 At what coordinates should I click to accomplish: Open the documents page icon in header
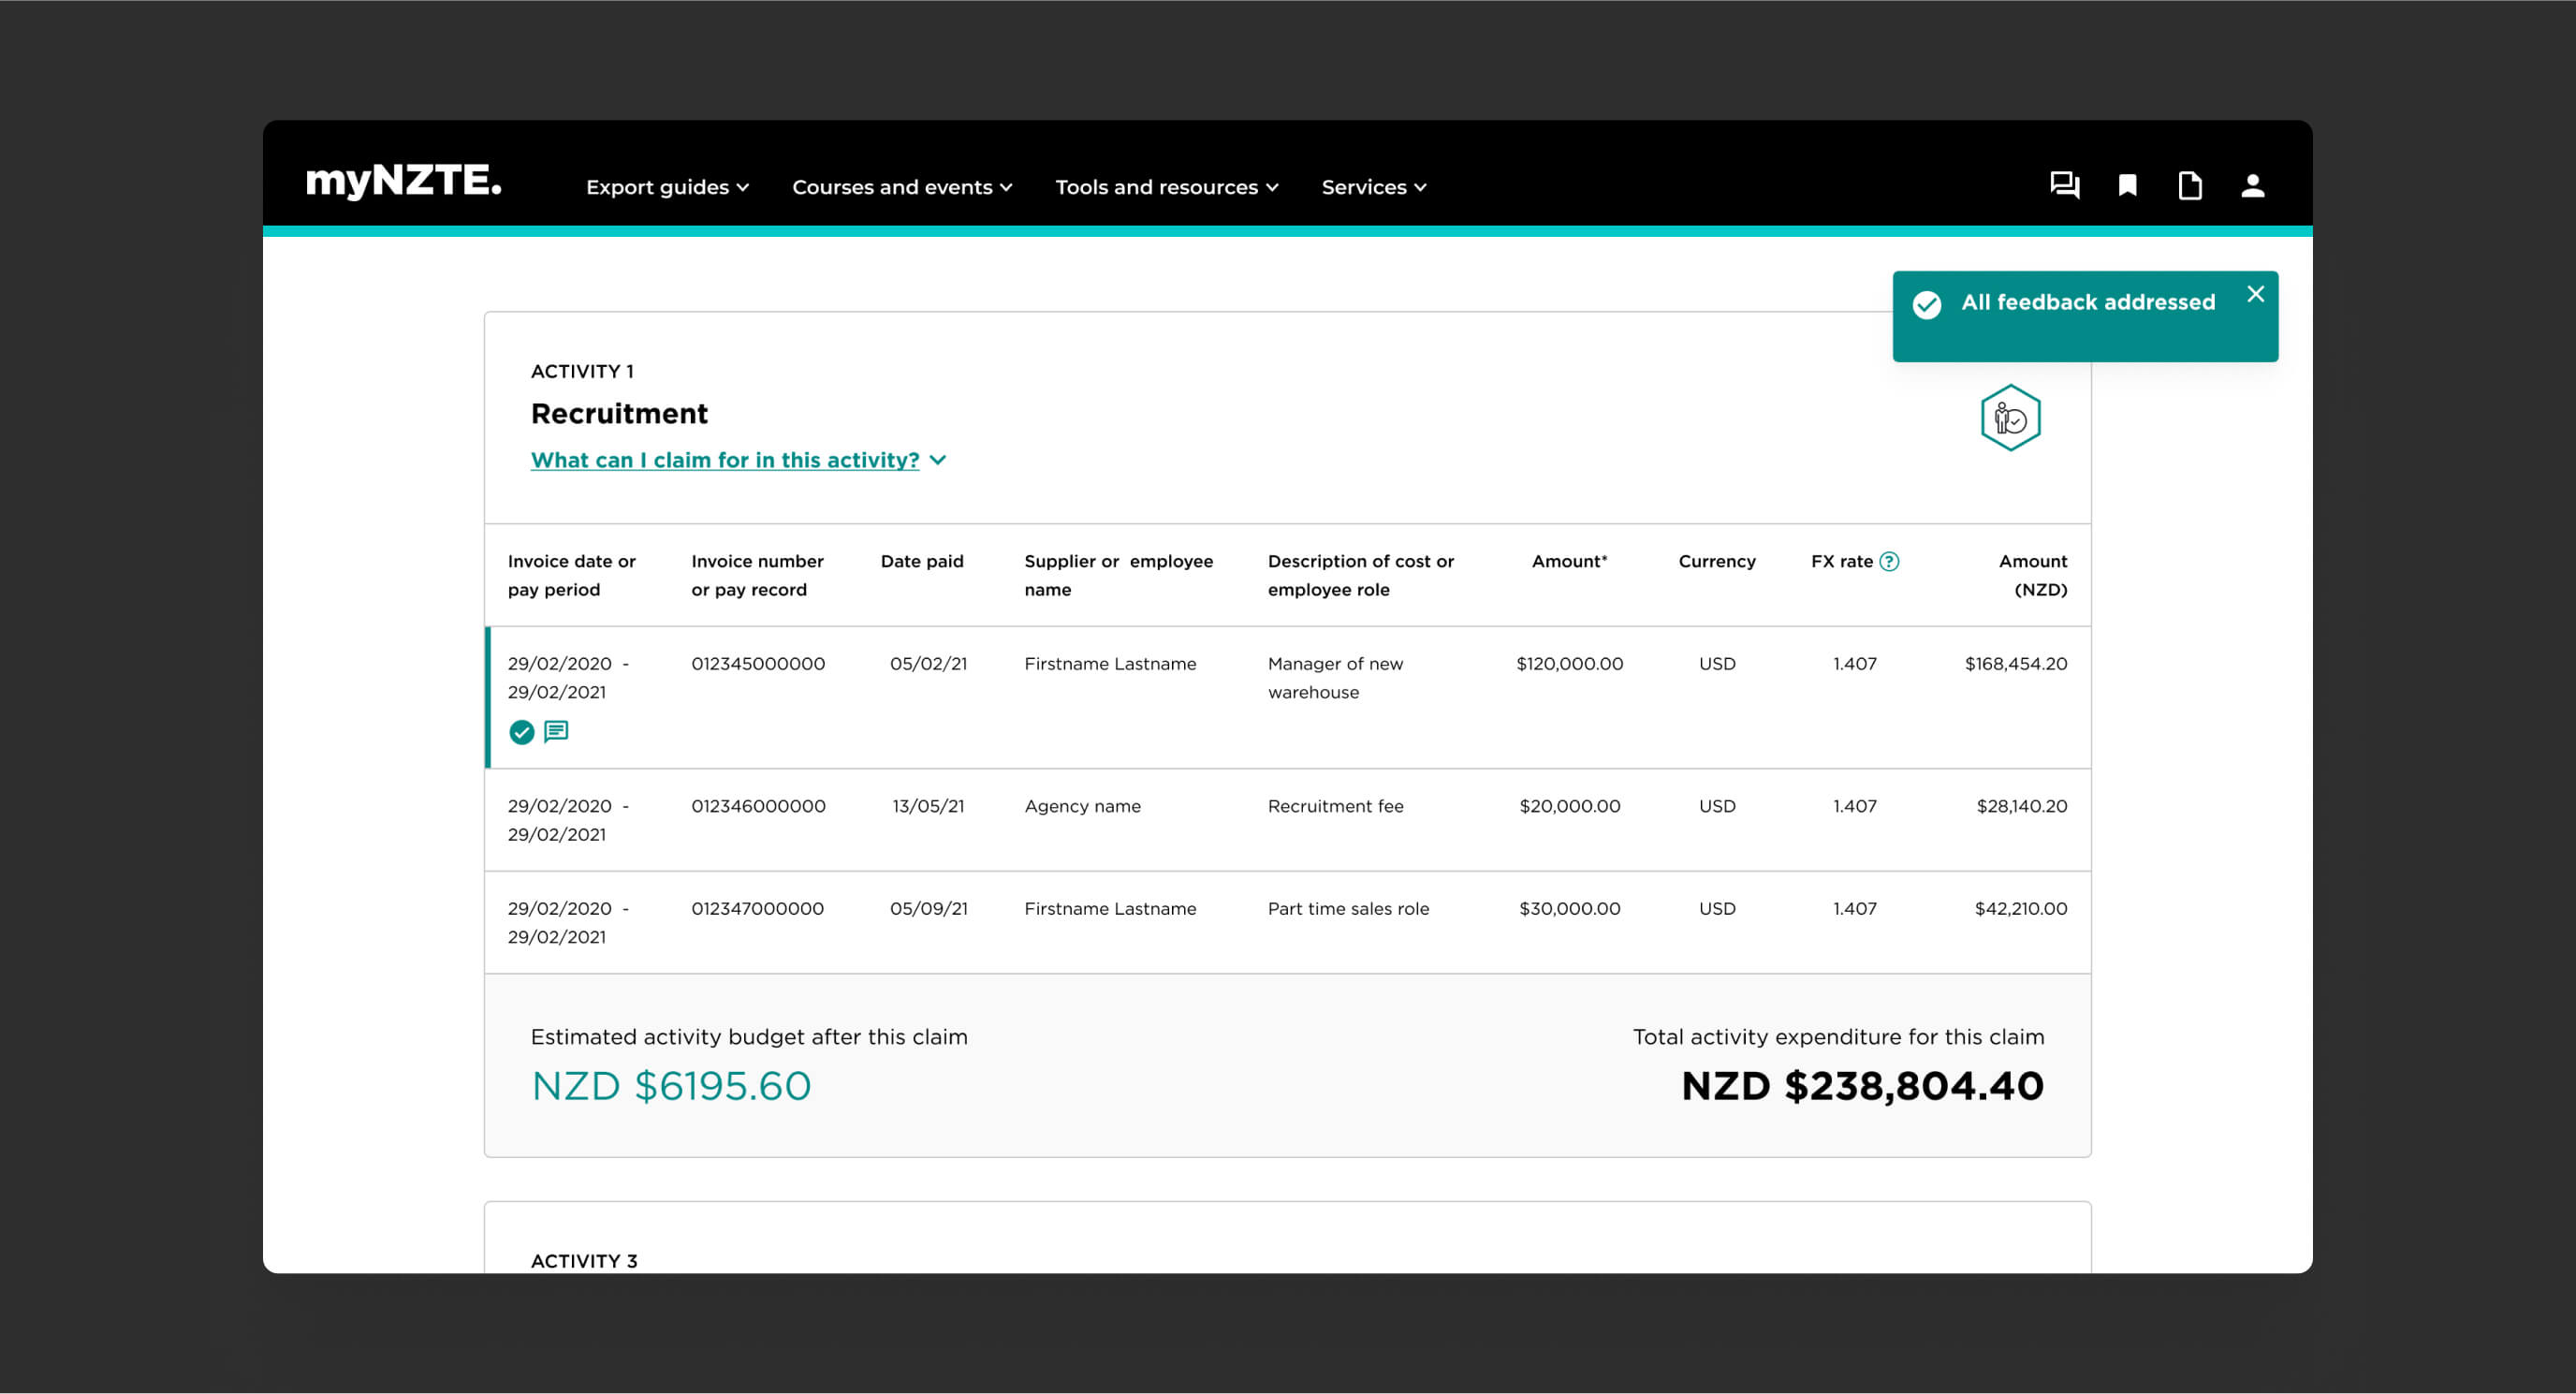coord(2190,186)
